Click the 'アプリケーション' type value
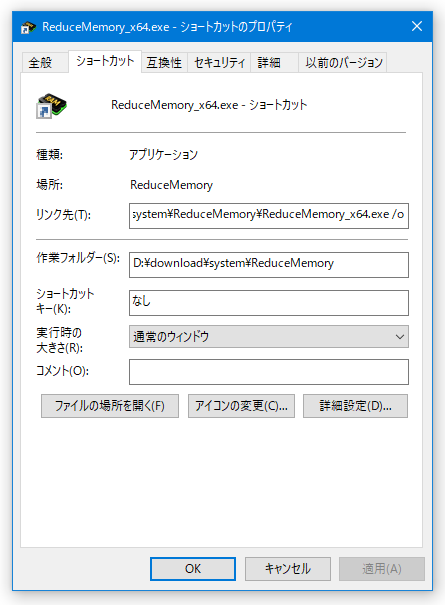The image size is (445, 605). coord(163,155)
